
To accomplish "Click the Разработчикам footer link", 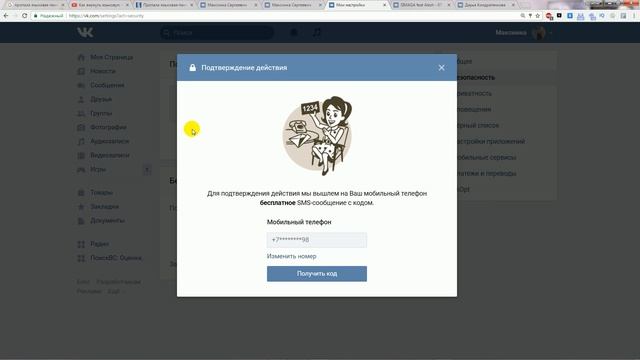I will tap(119, 282).
